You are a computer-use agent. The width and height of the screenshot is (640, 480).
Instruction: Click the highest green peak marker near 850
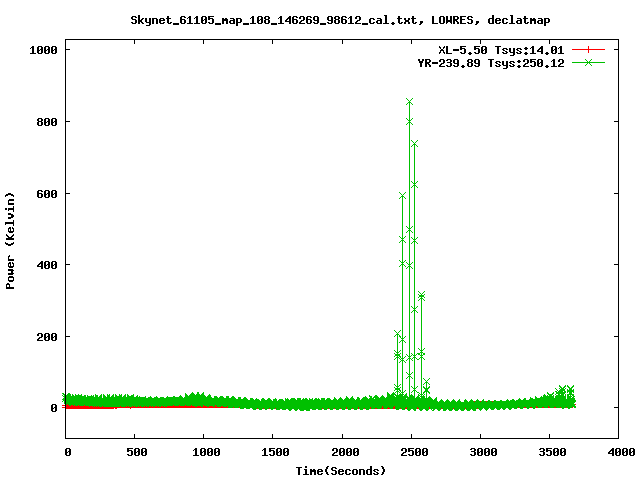(x=410, y=102)
